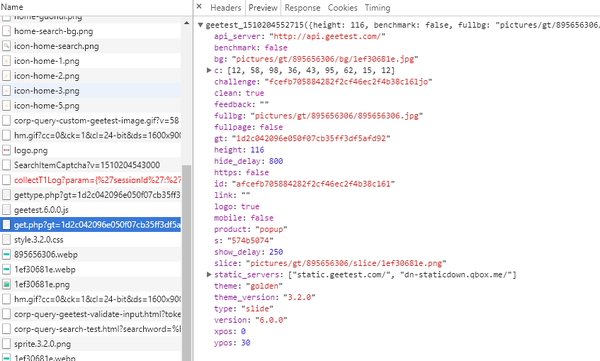Screen dimensions: 600x361
Task: Select the gettype.php request
Action: pos(91,195)
